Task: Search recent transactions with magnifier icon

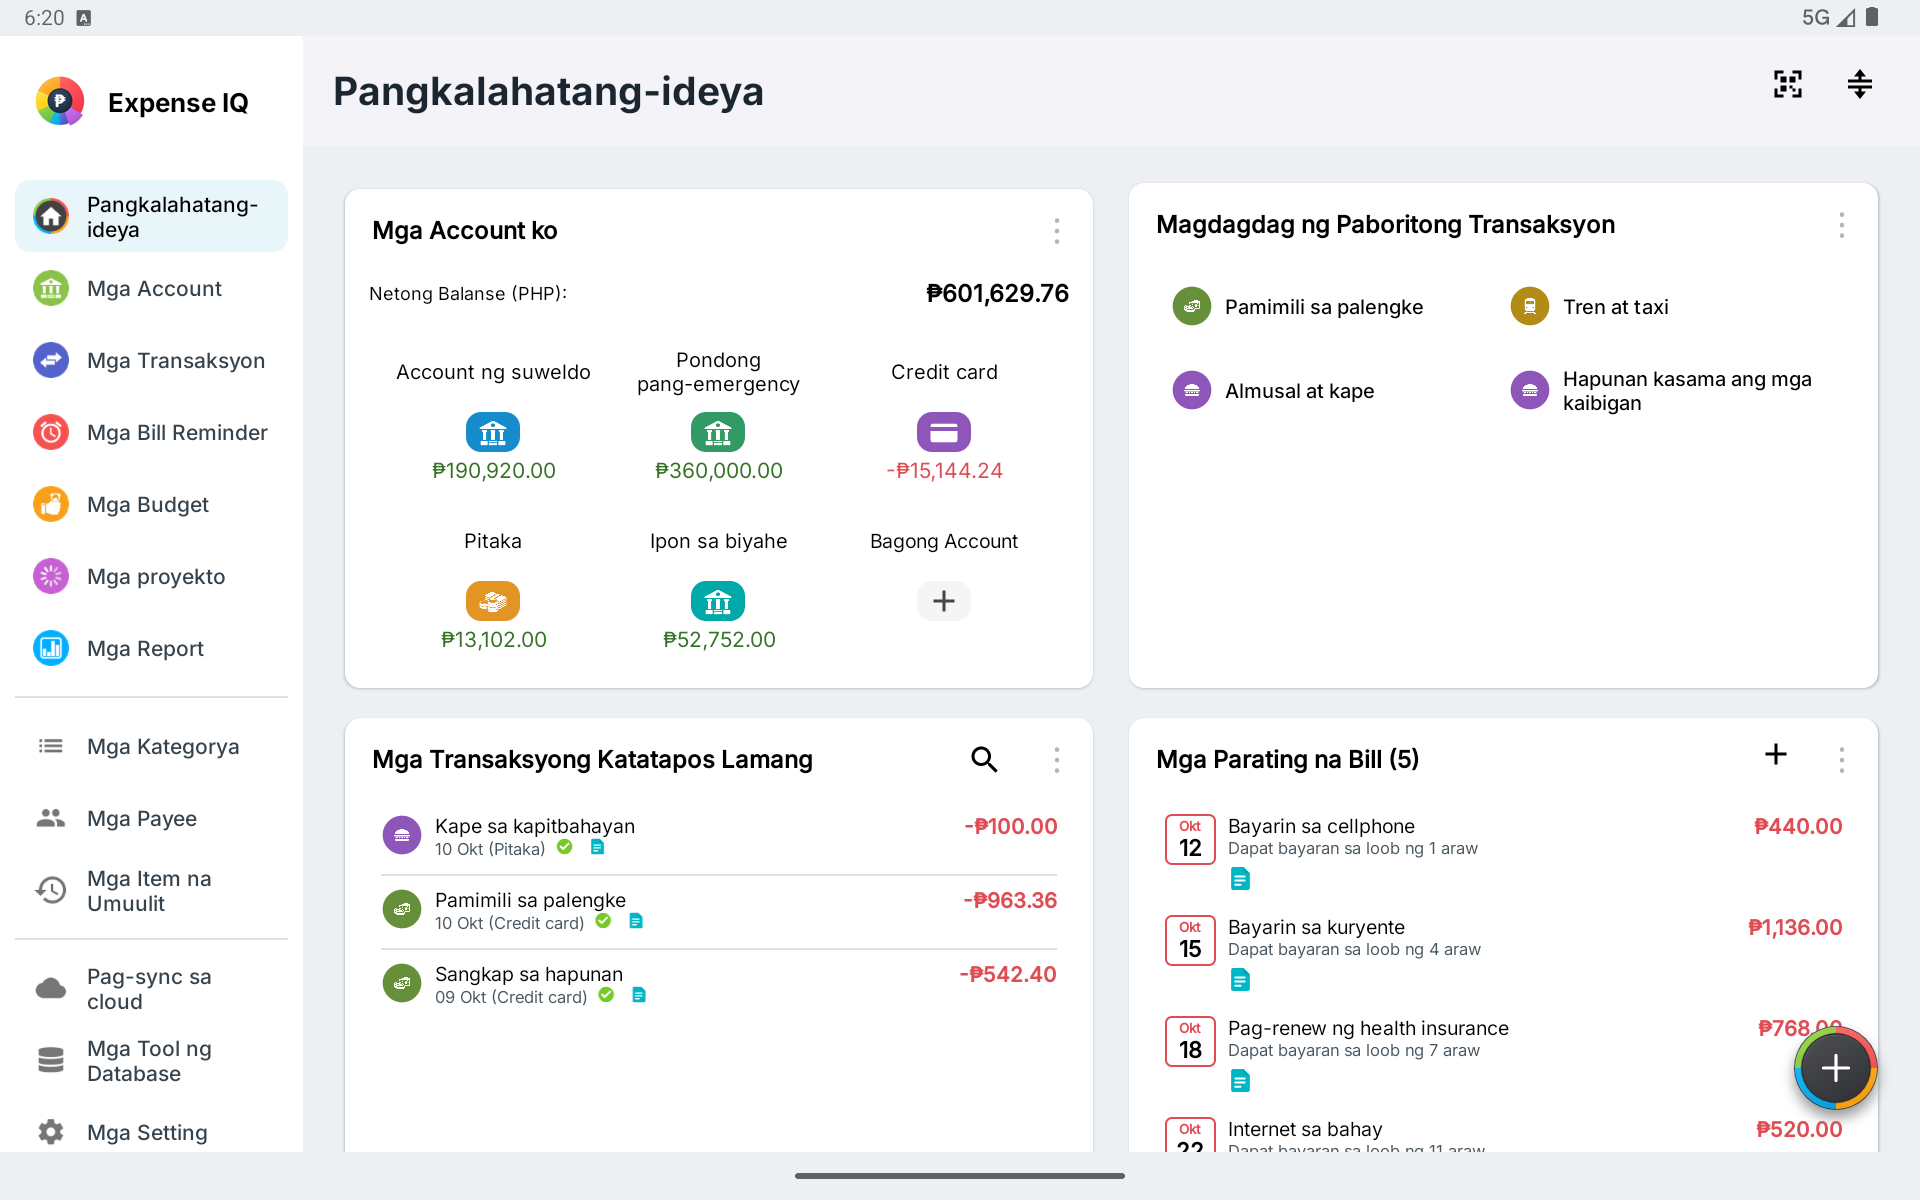Action: [984, 760]
